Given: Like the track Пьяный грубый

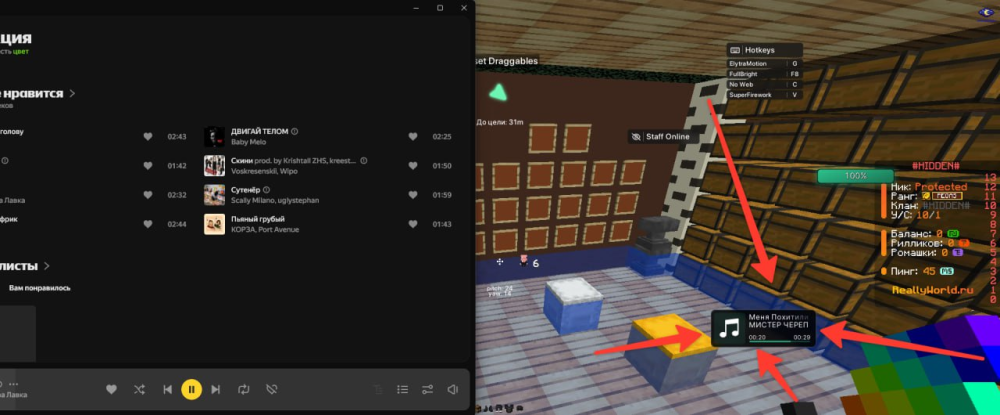Looking at the screenshot, I should coord(413,224).
